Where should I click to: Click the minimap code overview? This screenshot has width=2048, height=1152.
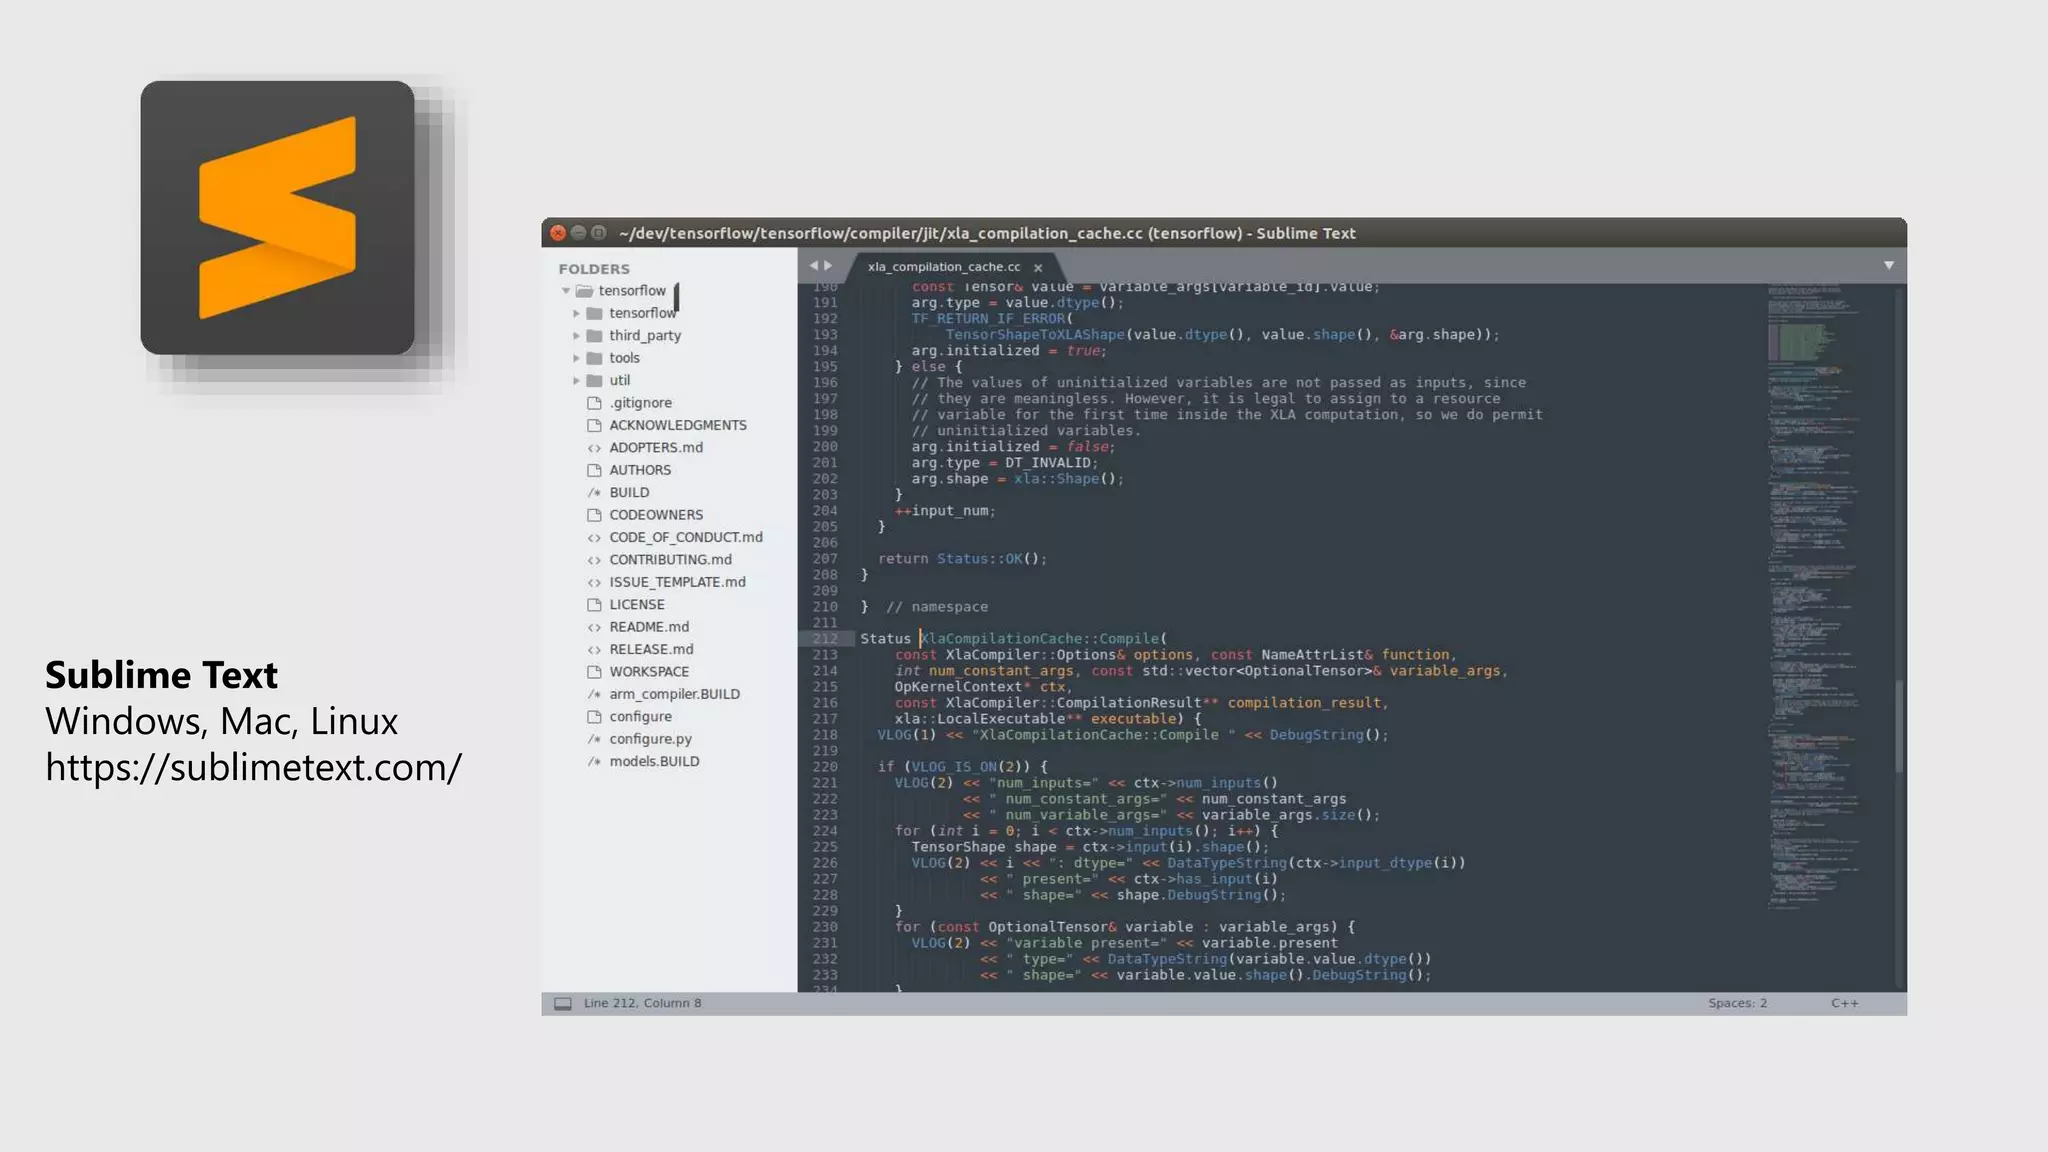coord(1812,600)
